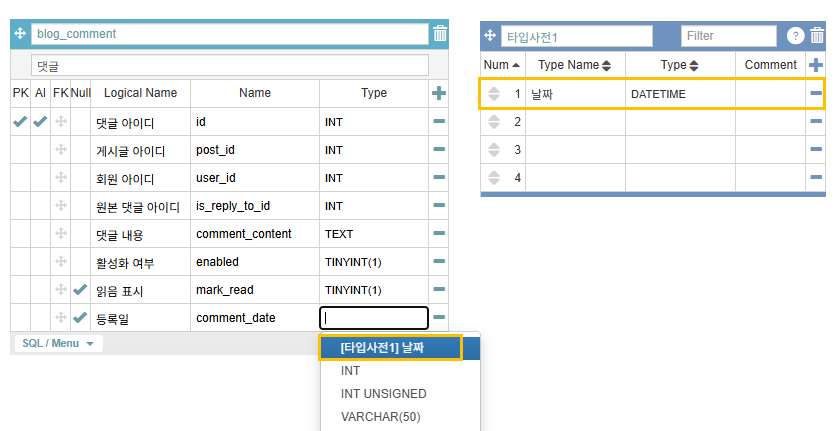Choose INT UNSIGNED from the type suggestions
838x431 pixels.
pos(383,394)
